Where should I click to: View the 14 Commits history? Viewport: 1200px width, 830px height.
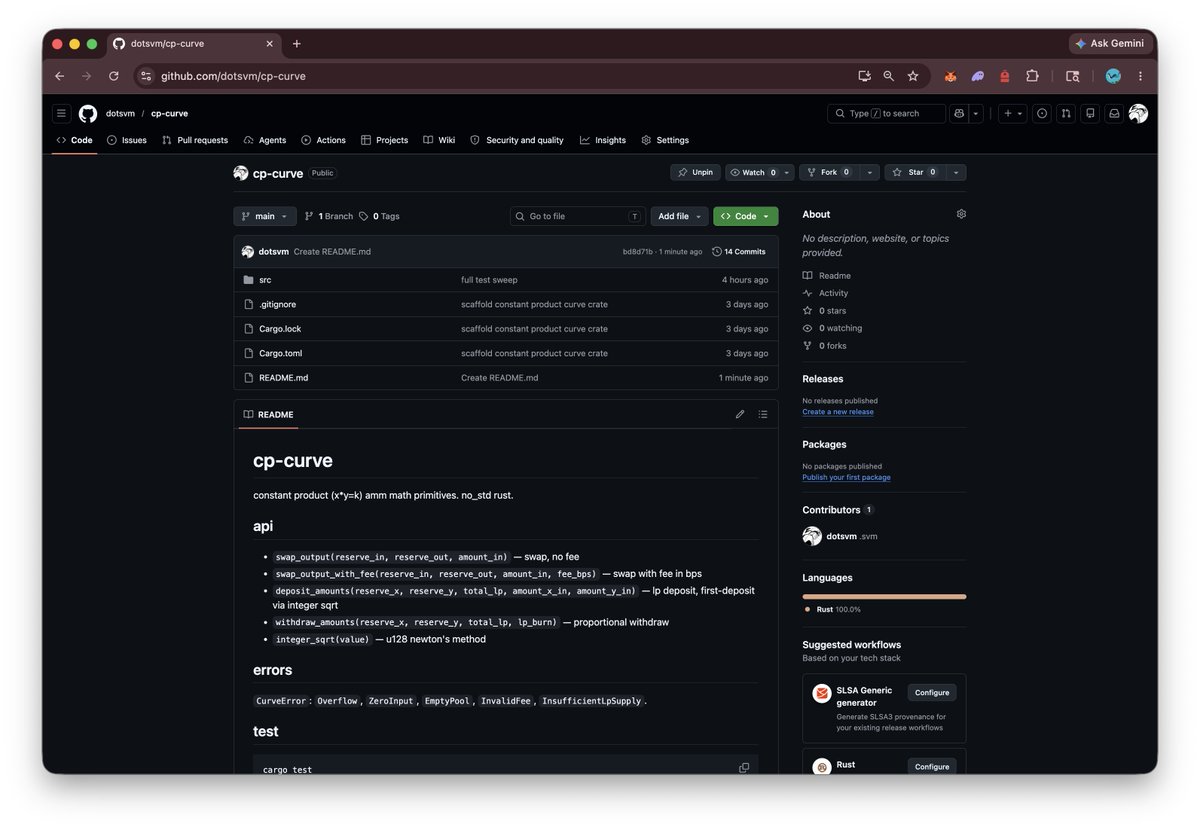coord(739,252)
